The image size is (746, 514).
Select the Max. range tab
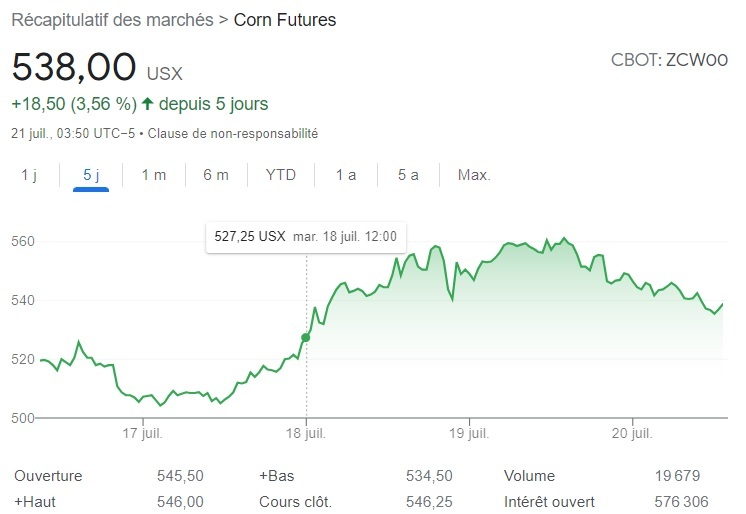[474, 175]
